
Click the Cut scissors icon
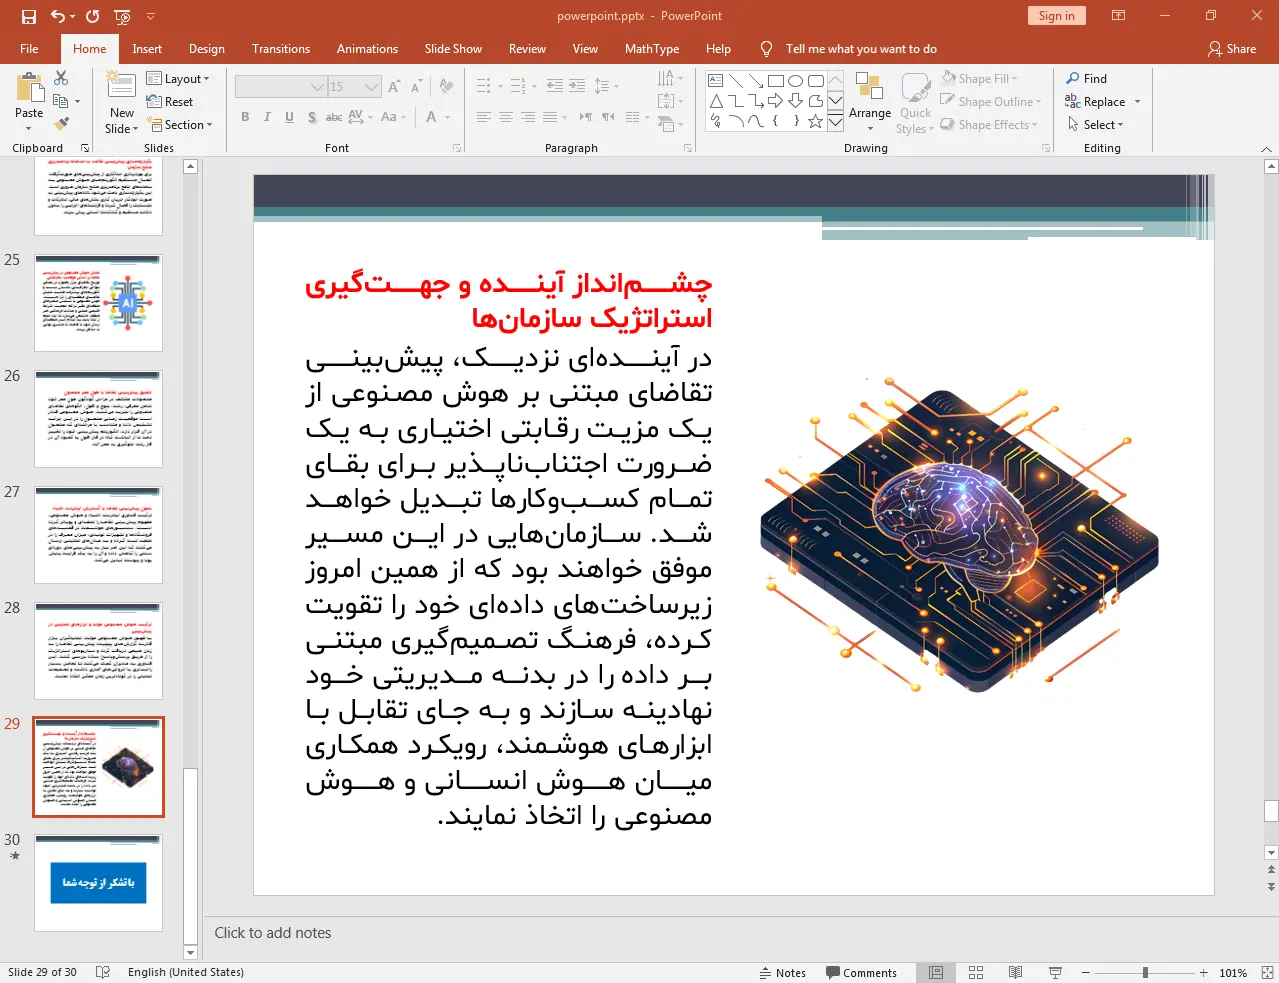[61, 78]
